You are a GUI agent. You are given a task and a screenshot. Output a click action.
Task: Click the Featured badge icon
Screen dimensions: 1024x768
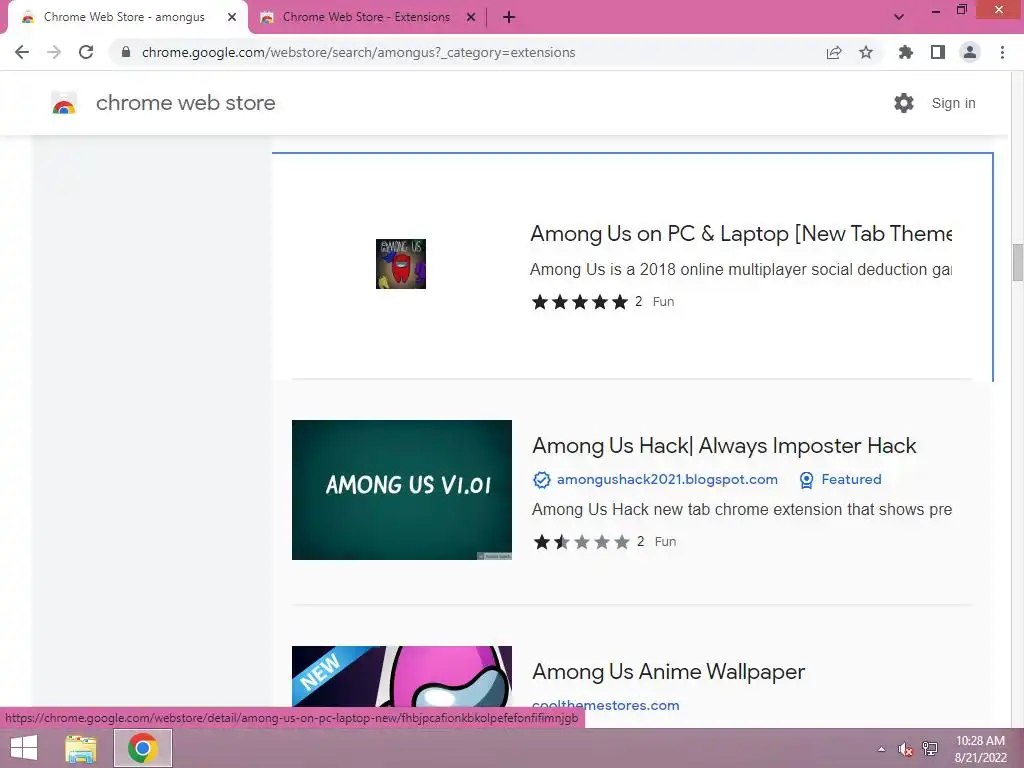[x=807, y=480]
